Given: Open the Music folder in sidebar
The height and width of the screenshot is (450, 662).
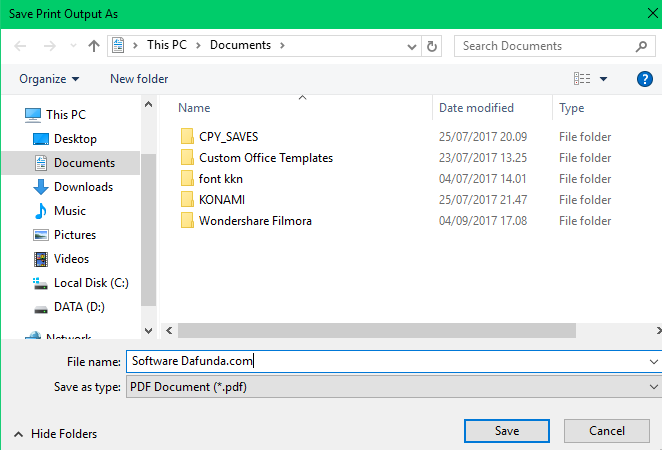Looking at the screenshot, I should (69, 211).
